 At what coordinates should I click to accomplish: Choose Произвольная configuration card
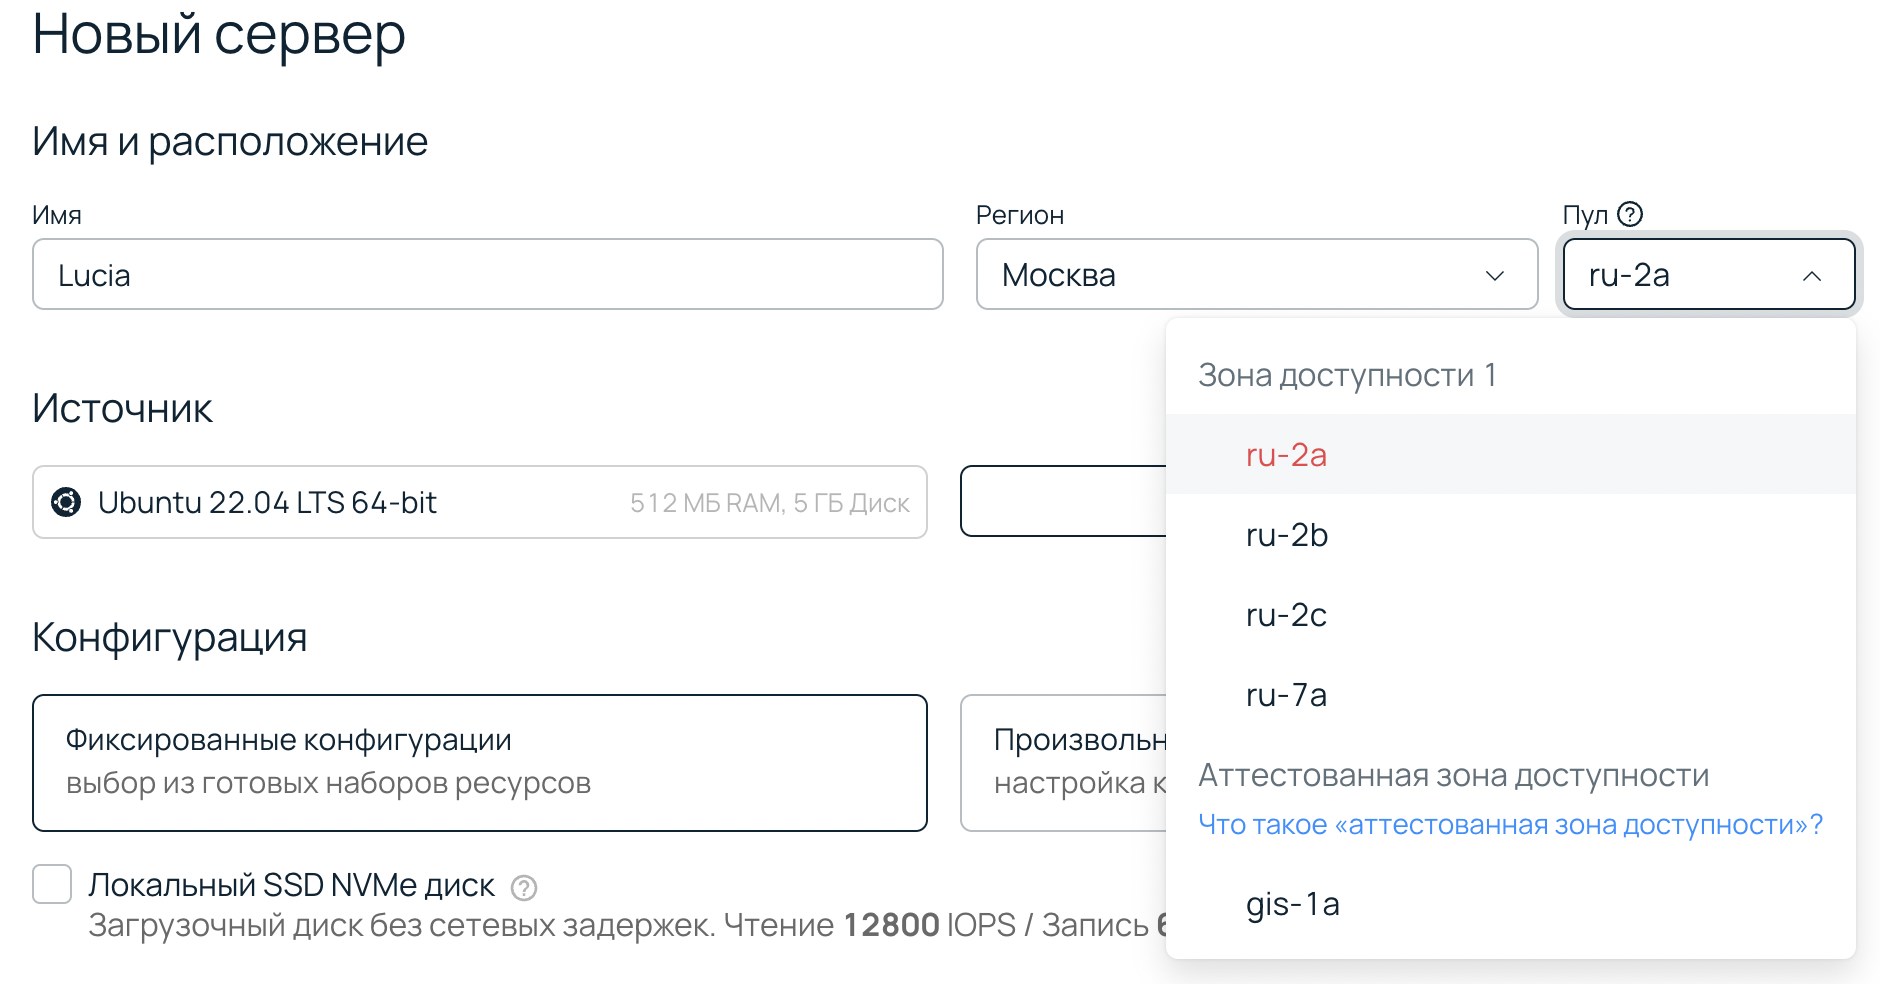(1064, 763)
